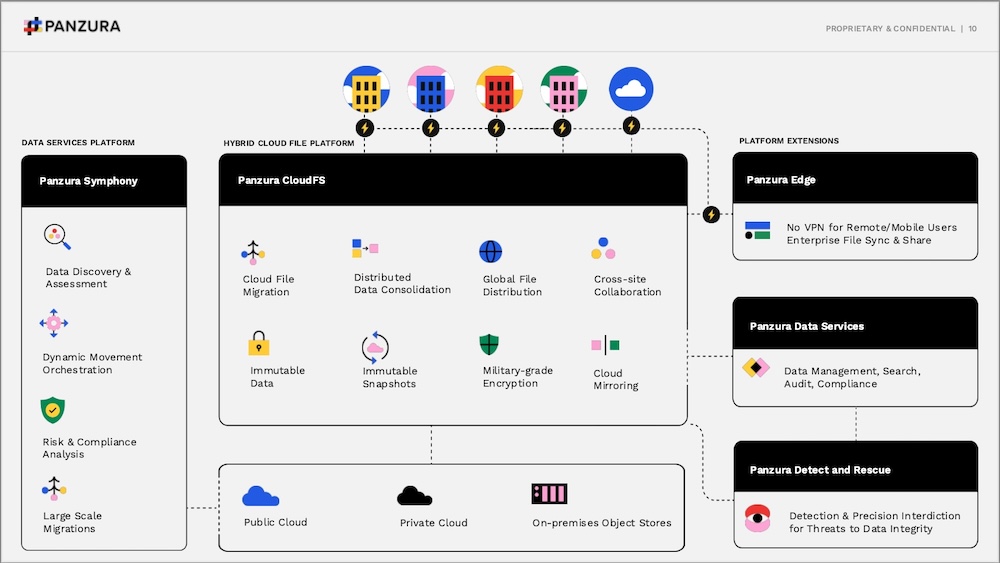Screen dimensions: 1000x563
Task: Click "Military-grade Encryption" text
Action: coord(518,377)
